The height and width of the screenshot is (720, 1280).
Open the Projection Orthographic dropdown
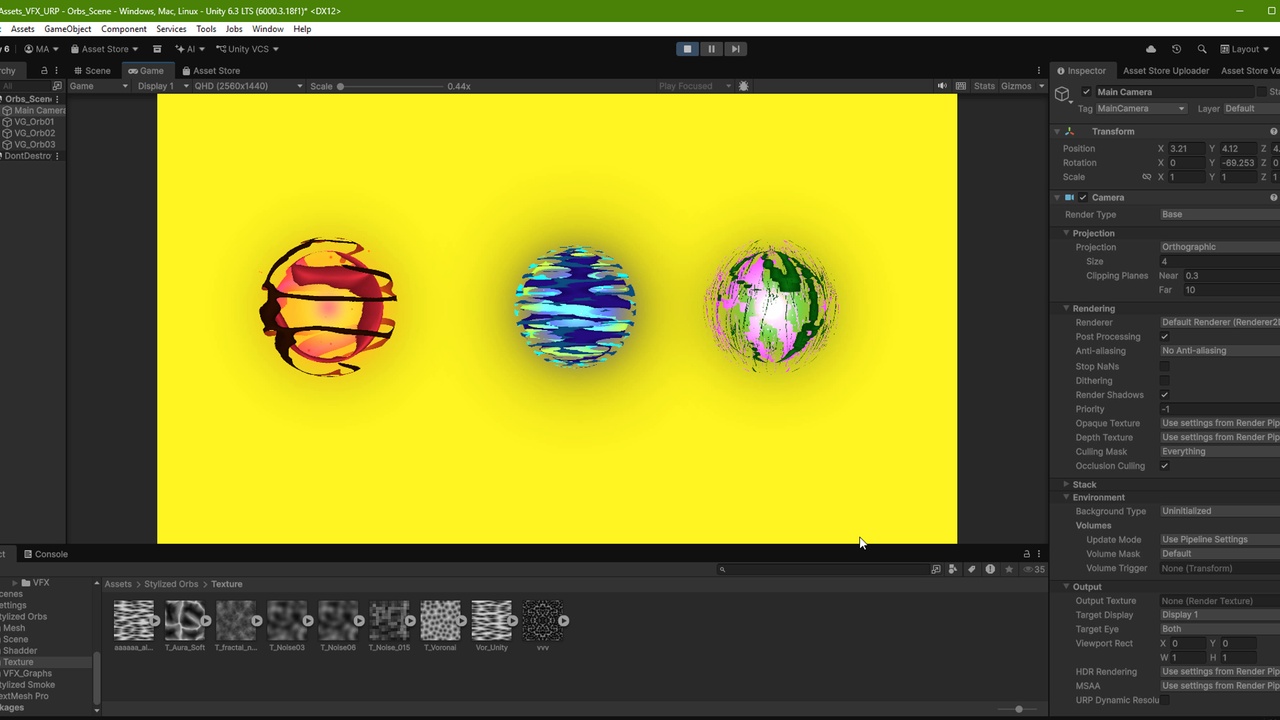[1219, 247]
